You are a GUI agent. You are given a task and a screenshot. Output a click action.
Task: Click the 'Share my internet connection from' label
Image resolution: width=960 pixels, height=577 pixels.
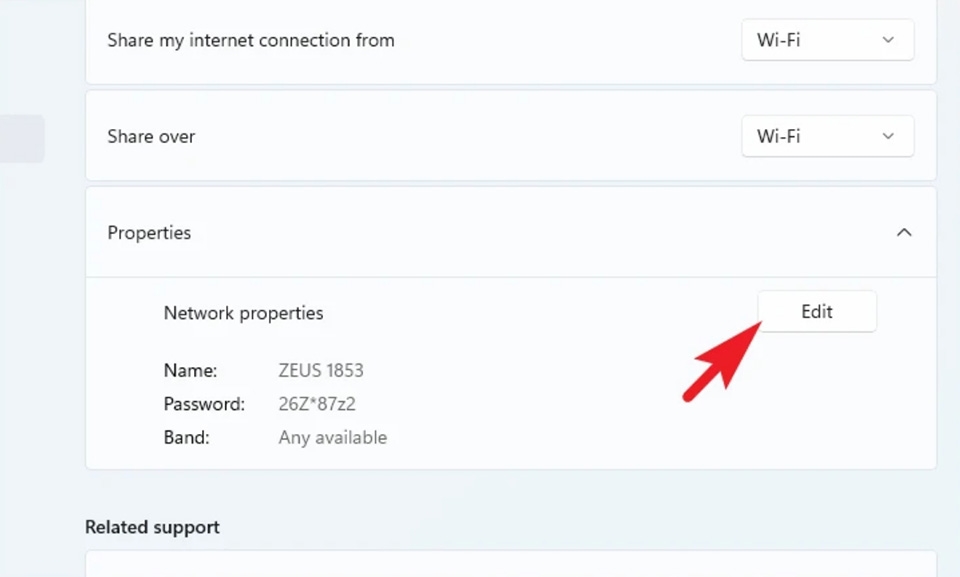click(250, 40)
